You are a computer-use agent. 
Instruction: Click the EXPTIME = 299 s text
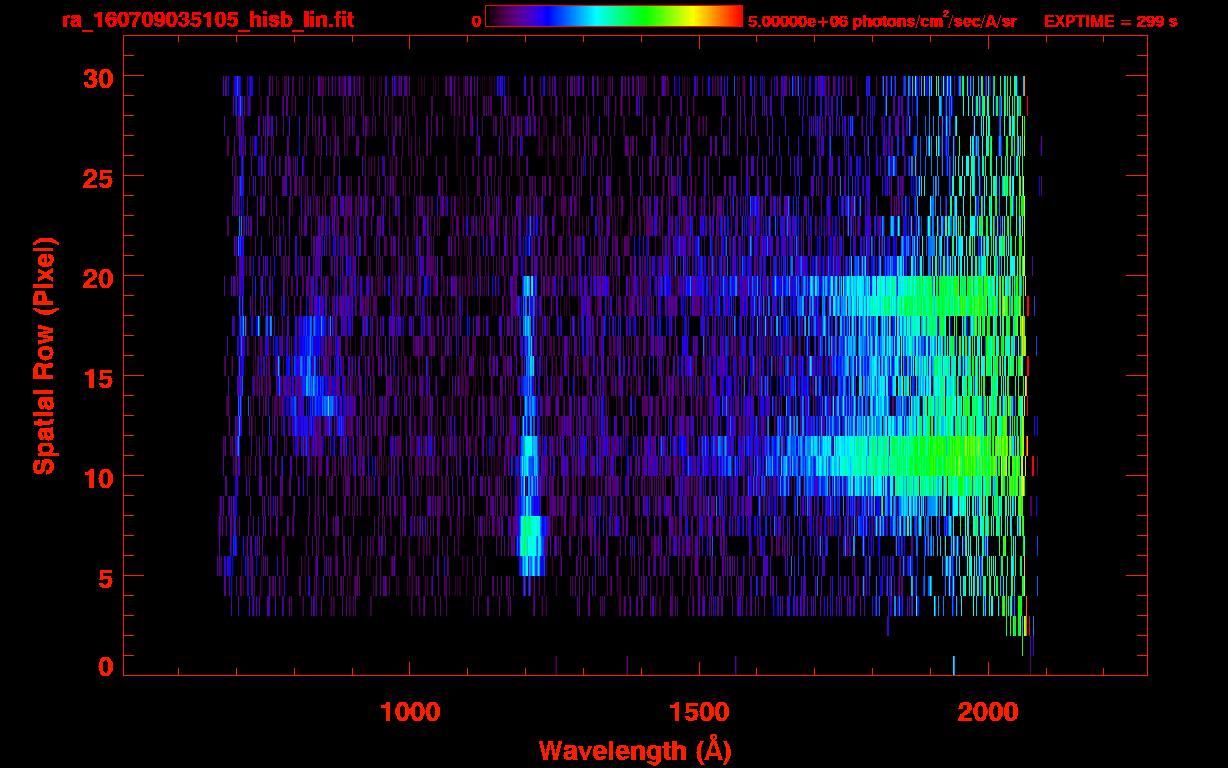[x=1110, y=21]
